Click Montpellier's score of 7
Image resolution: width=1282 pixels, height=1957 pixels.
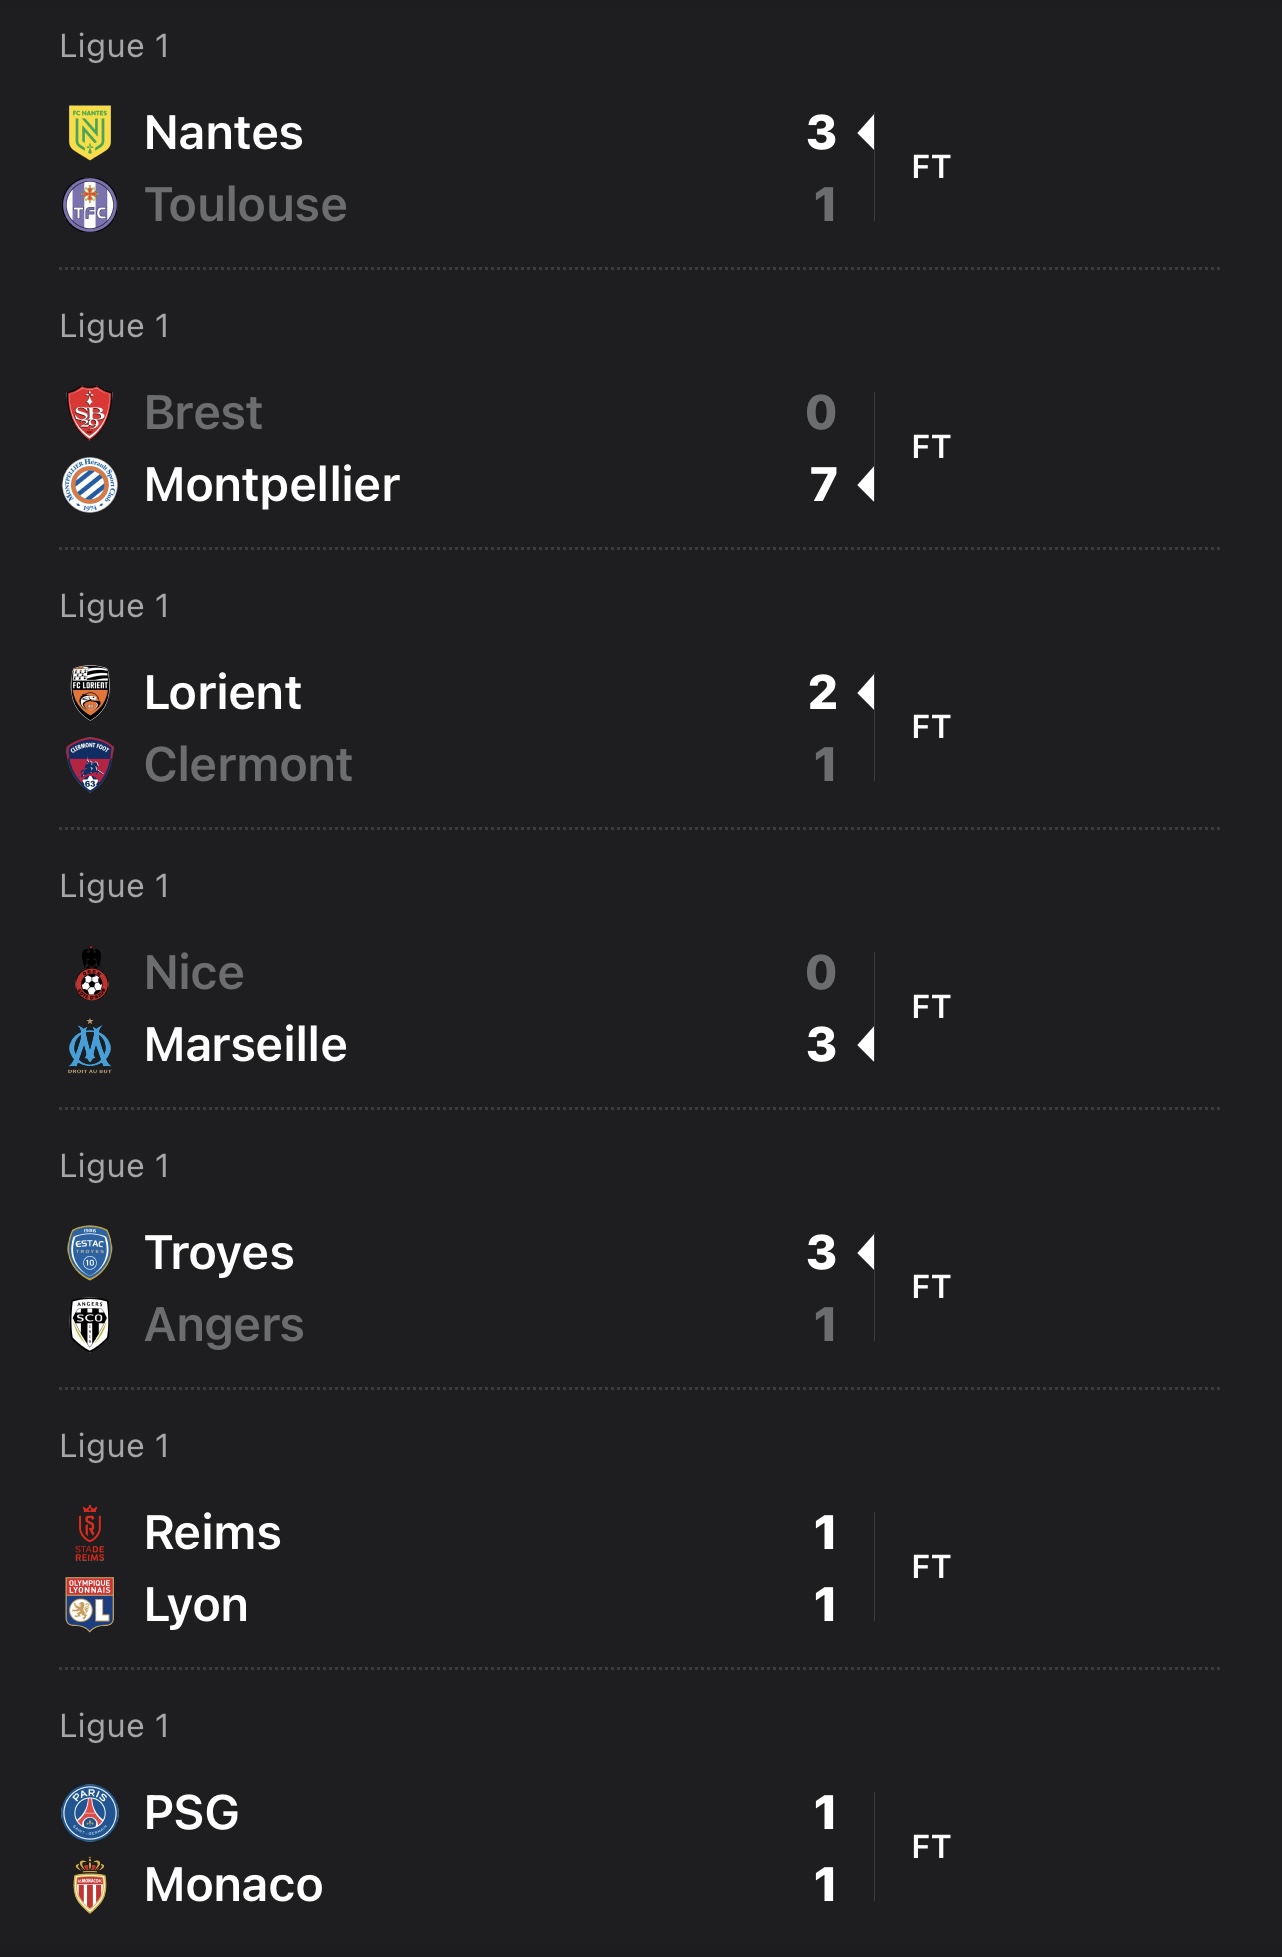click(823, 485)
